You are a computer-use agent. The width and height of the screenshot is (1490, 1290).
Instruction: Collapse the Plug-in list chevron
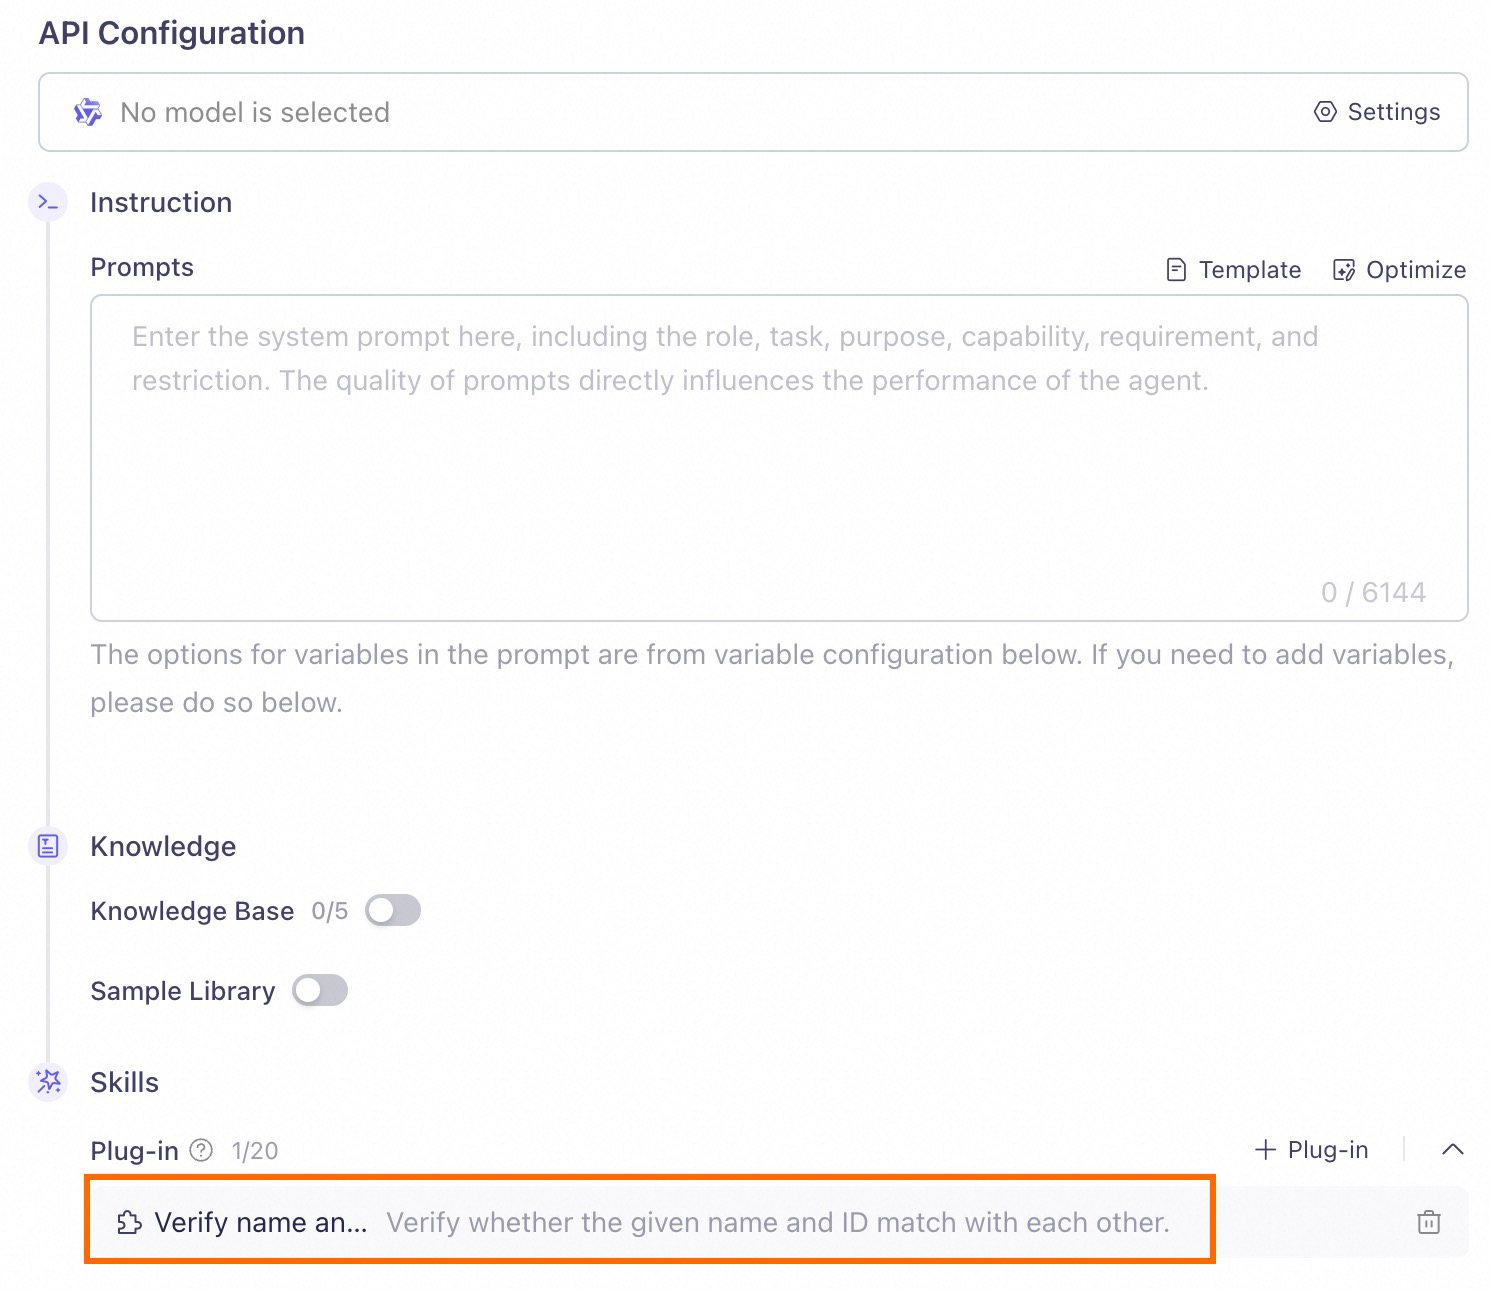[1453, 1150]
